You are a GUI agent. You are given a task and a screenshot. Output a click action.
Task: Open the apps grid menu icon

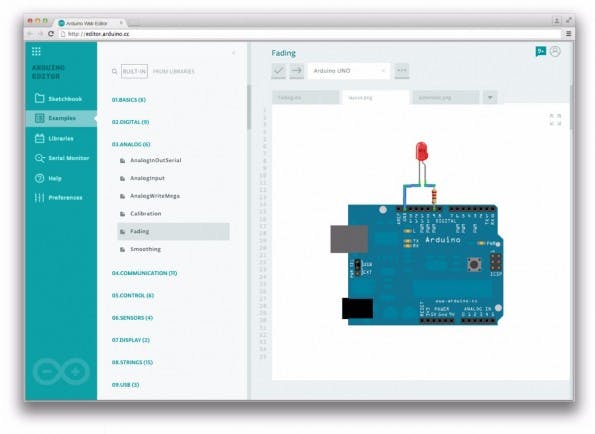point(36,51)
